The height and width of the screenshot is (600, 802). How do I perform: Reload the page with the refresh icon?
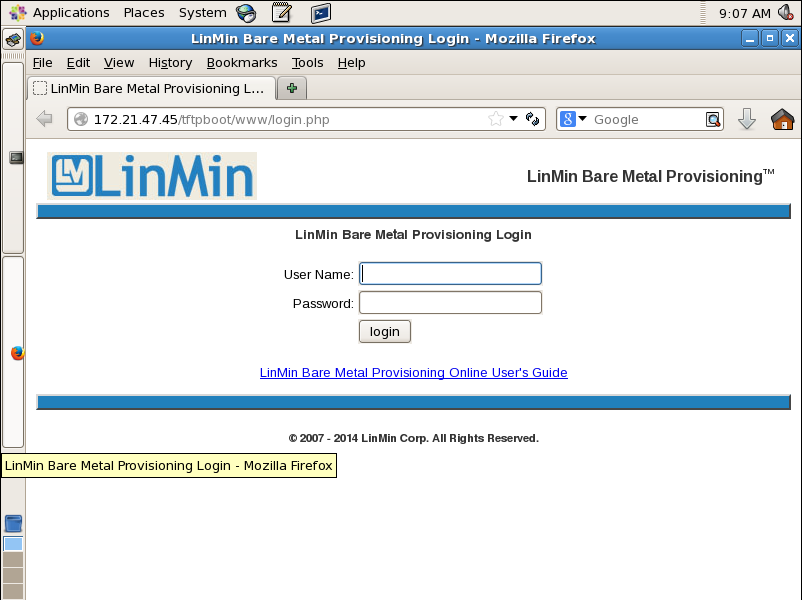coord(532,119)
